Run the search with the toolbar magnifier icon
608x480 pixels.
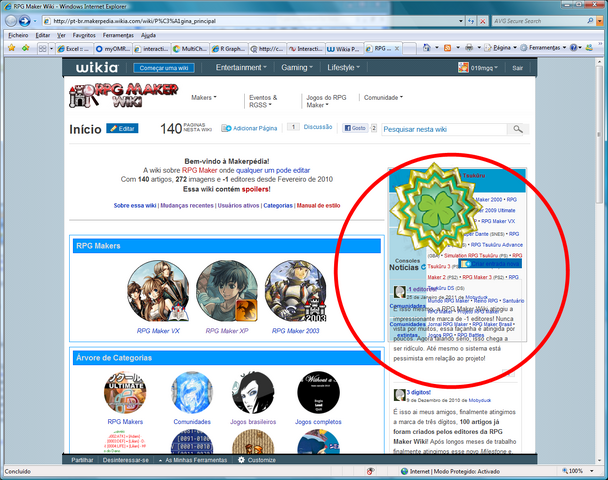point(590,21)
